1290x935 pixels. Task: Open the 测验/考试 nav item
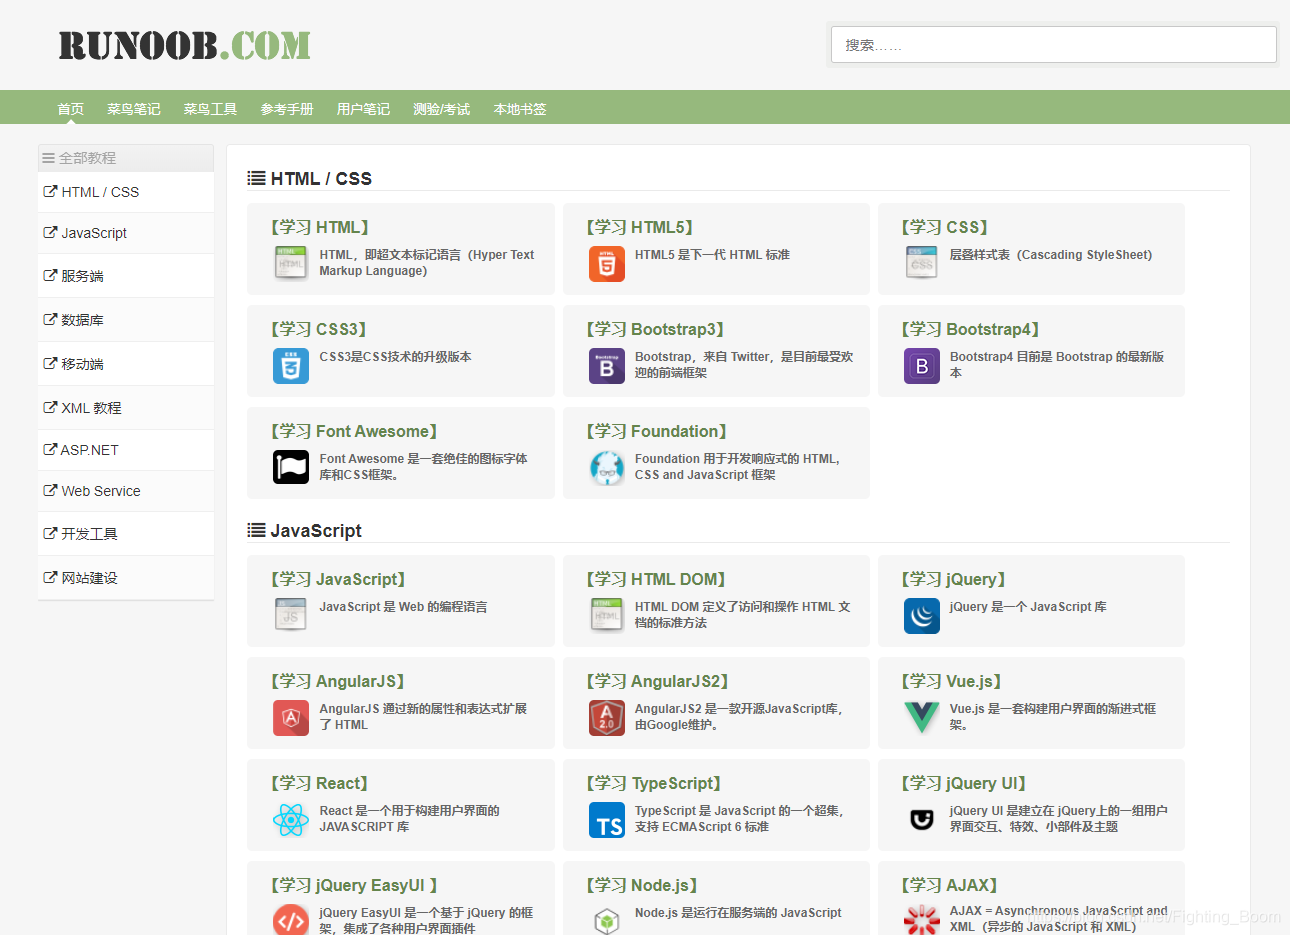click(x=441, y=109)
